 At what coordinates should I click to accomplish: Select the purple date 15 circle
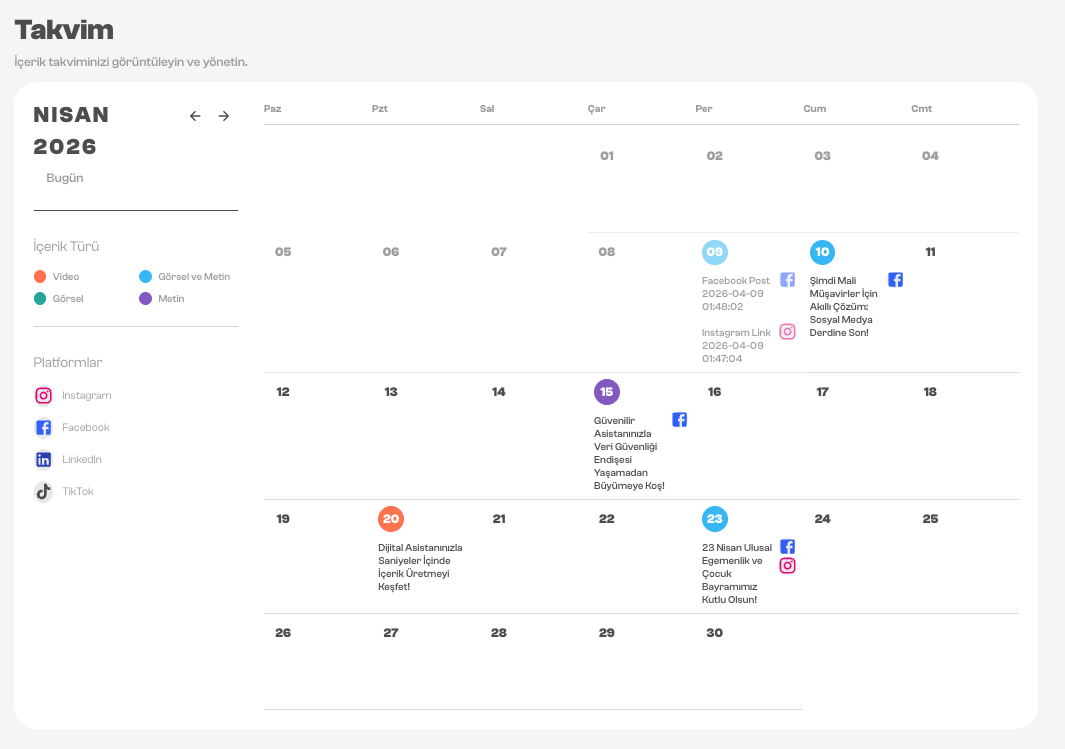[607, 392]
